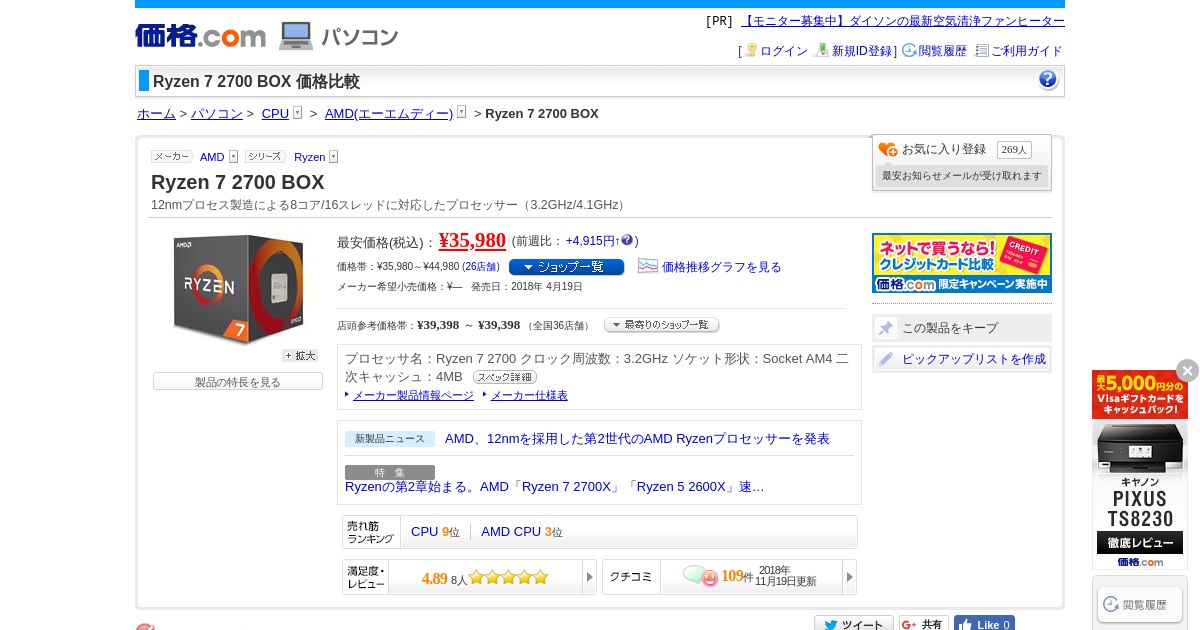The width and height of the screenshot is (1200, 630).
Task: Click the price trend graph icon
Action: [648, 266]
